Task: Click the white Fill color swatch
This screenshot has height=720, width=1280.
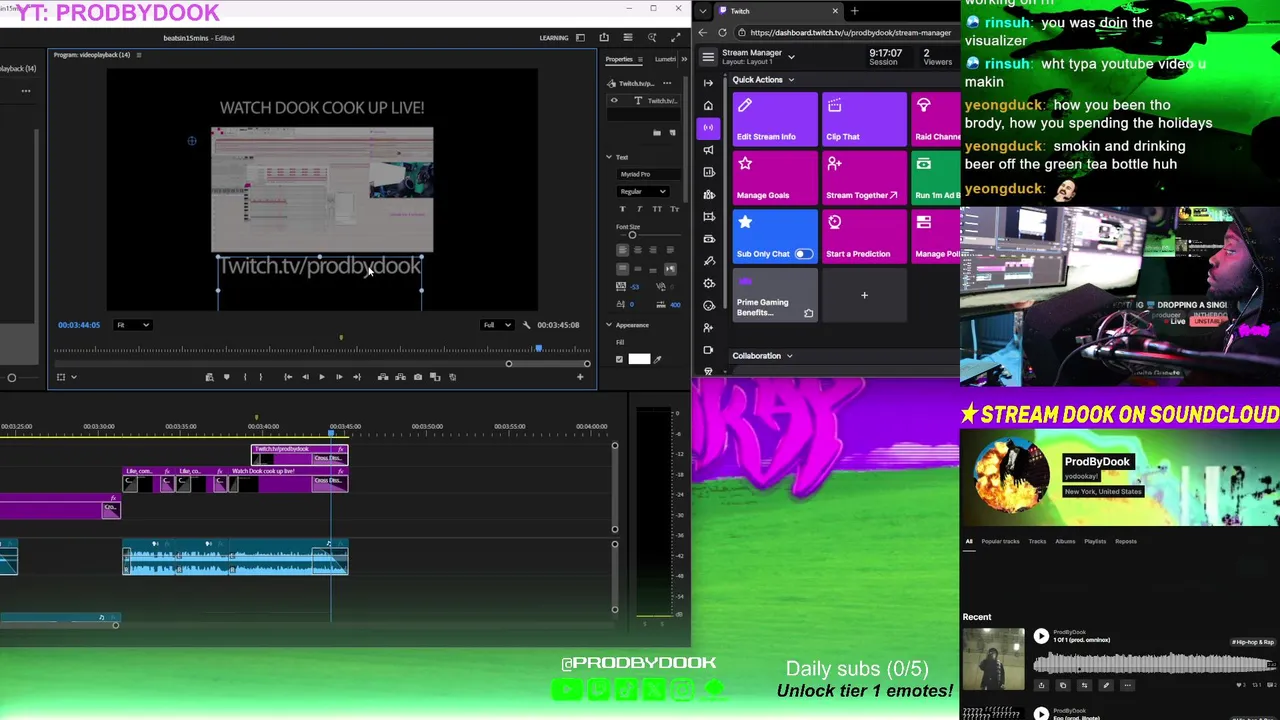Action: pyautogui.click(x=639, y=359)
